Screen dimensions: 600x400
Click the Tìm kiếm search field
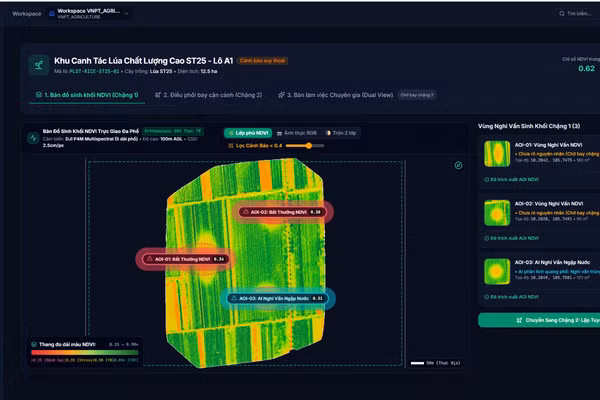tap(578, 13)
